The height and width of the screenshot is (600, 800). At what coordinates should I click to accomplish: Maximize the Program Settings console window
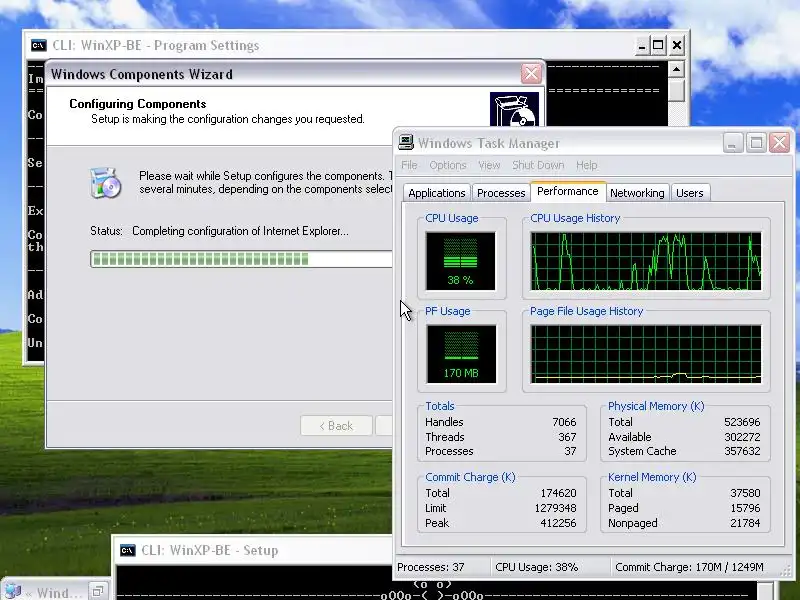click(658, 45)
